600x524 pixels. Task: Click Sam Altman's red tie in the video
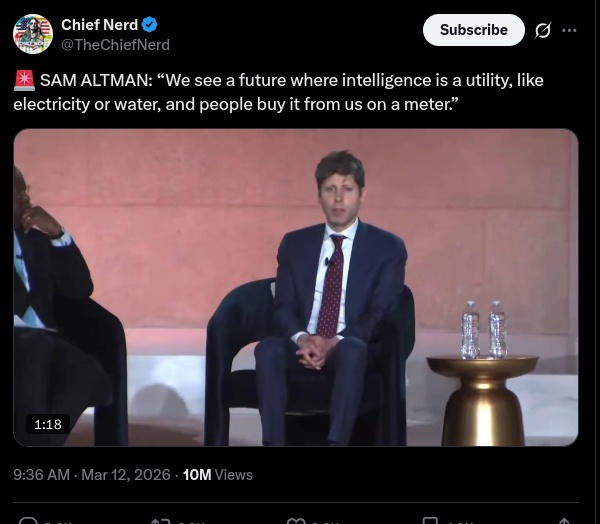coord(329,285)
